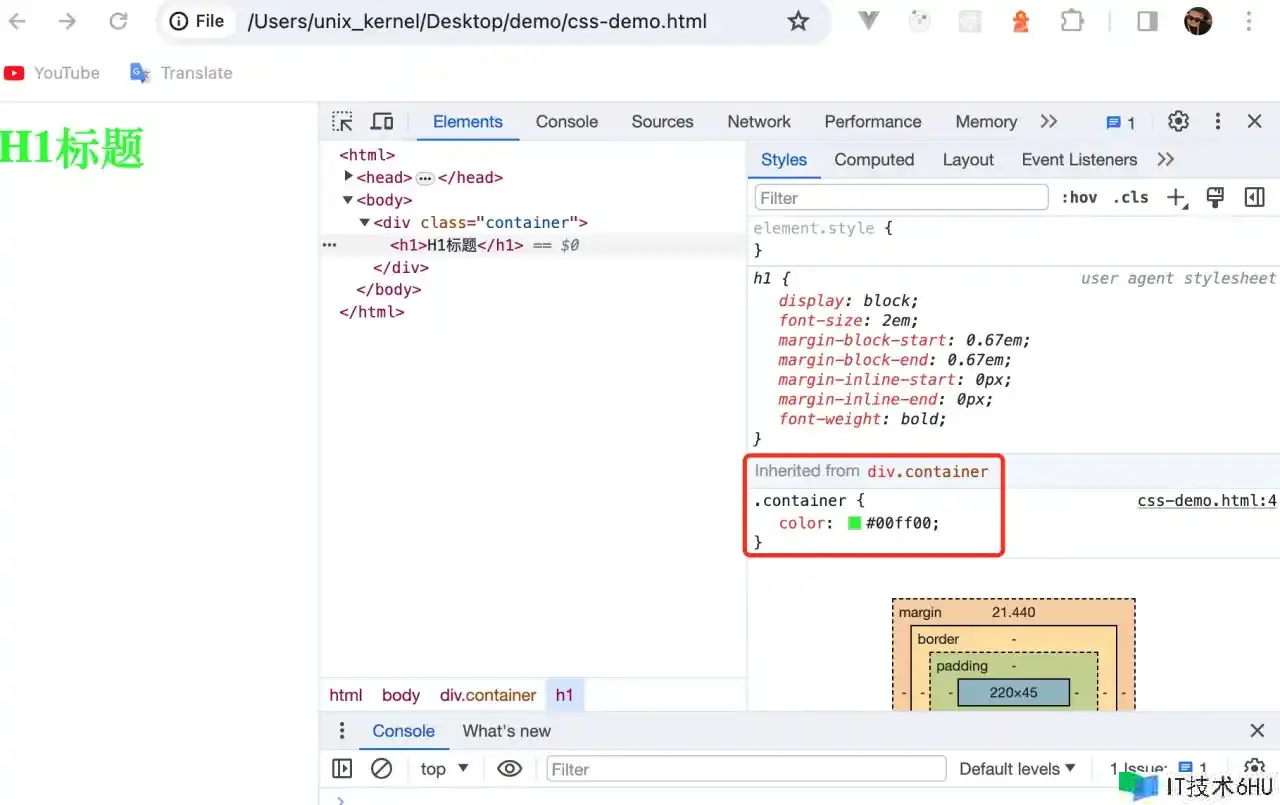Open the Computed styles tab
1280x805 pixels.
pyautogui.click(x=874, y=160)
